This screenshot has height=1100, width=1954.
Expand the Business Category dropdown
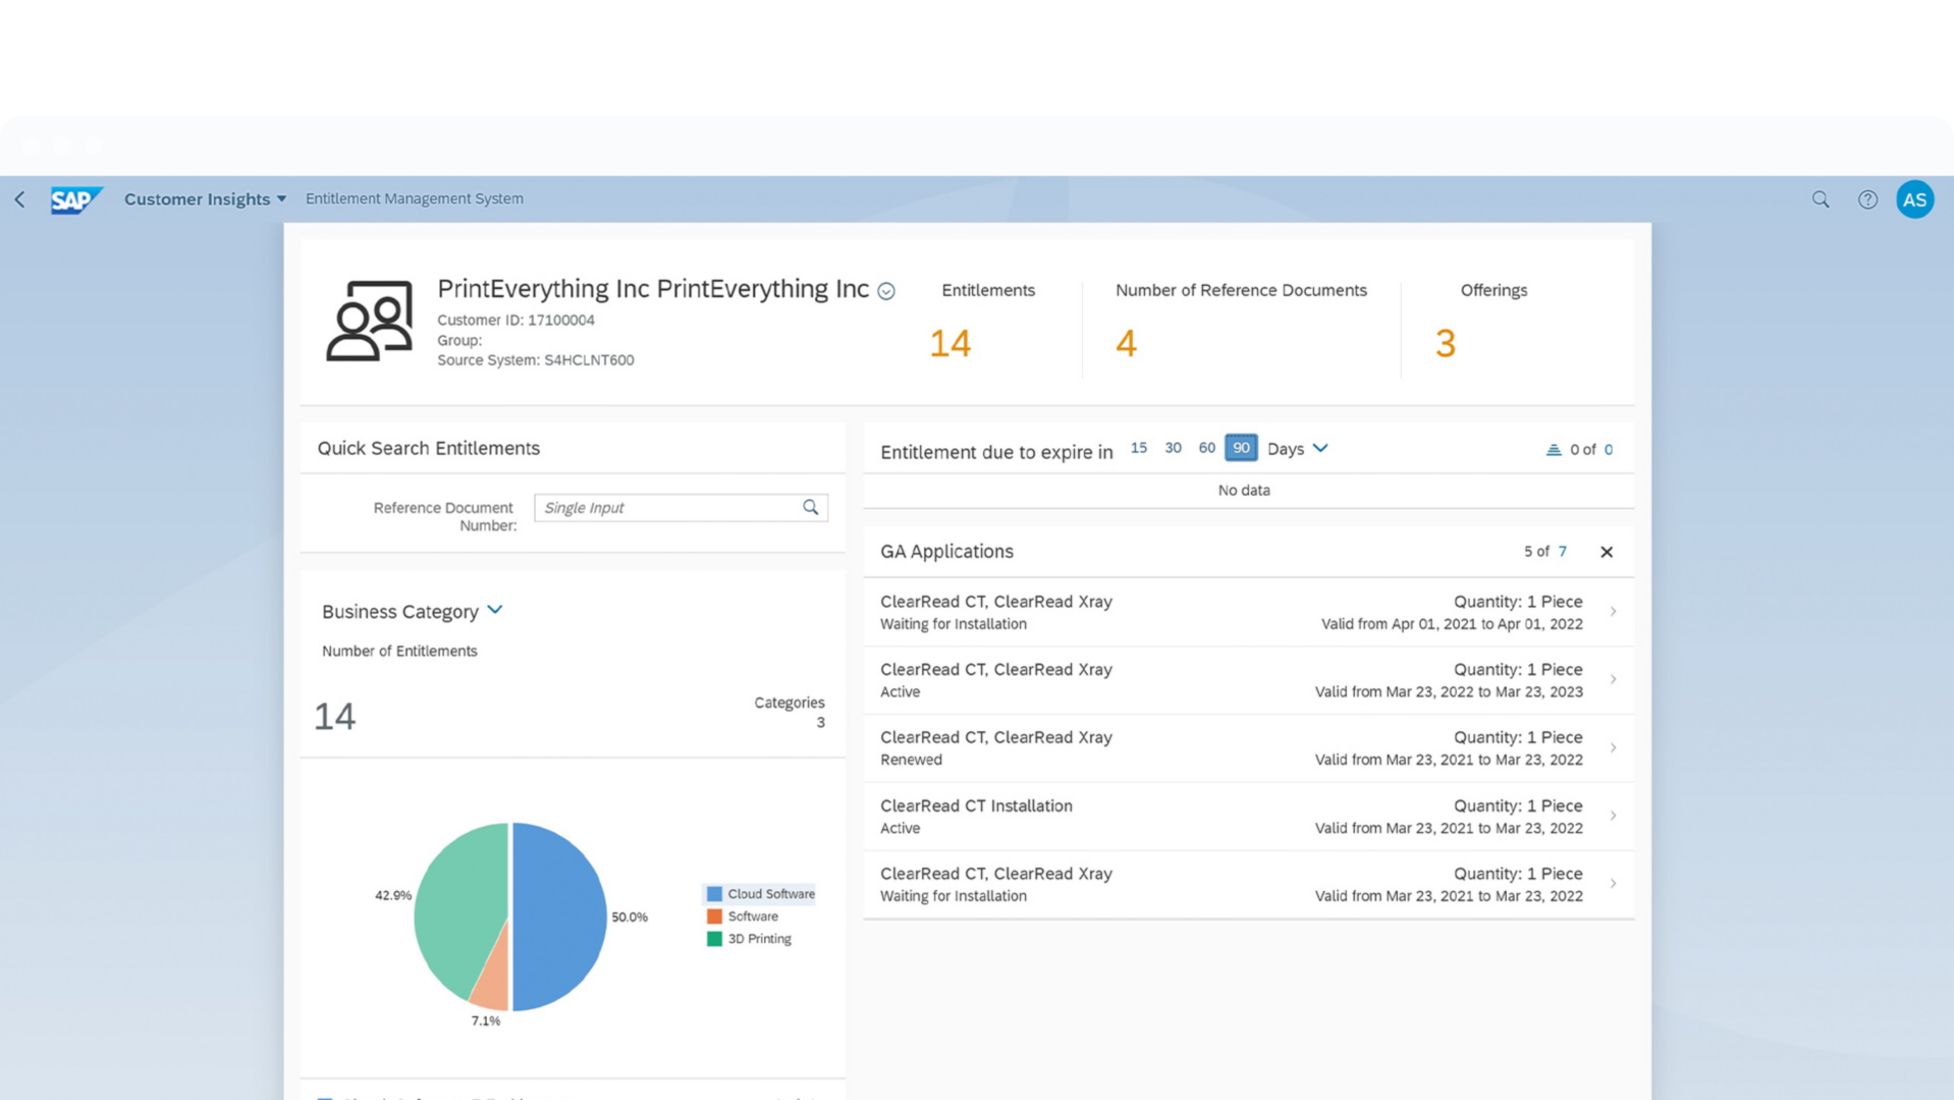495,610
